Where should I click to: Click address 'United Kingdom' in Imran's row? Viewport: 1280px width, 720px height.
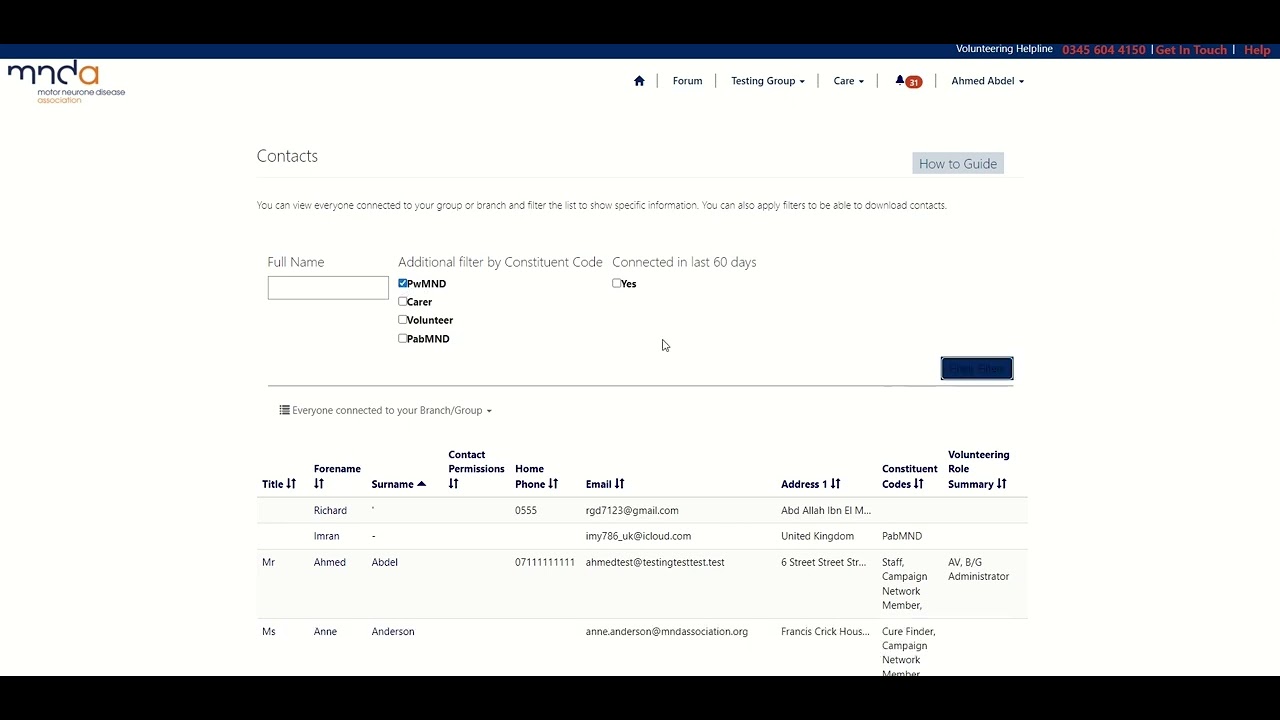818,536
